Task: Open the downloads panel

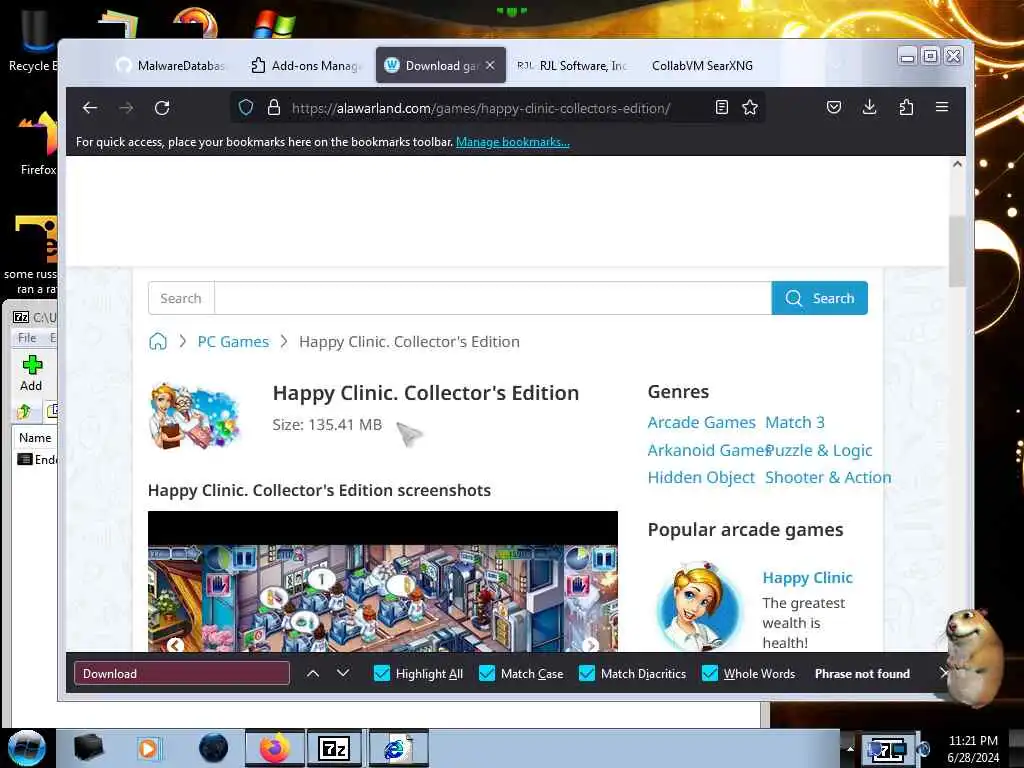Action: [x=869, y=107]
